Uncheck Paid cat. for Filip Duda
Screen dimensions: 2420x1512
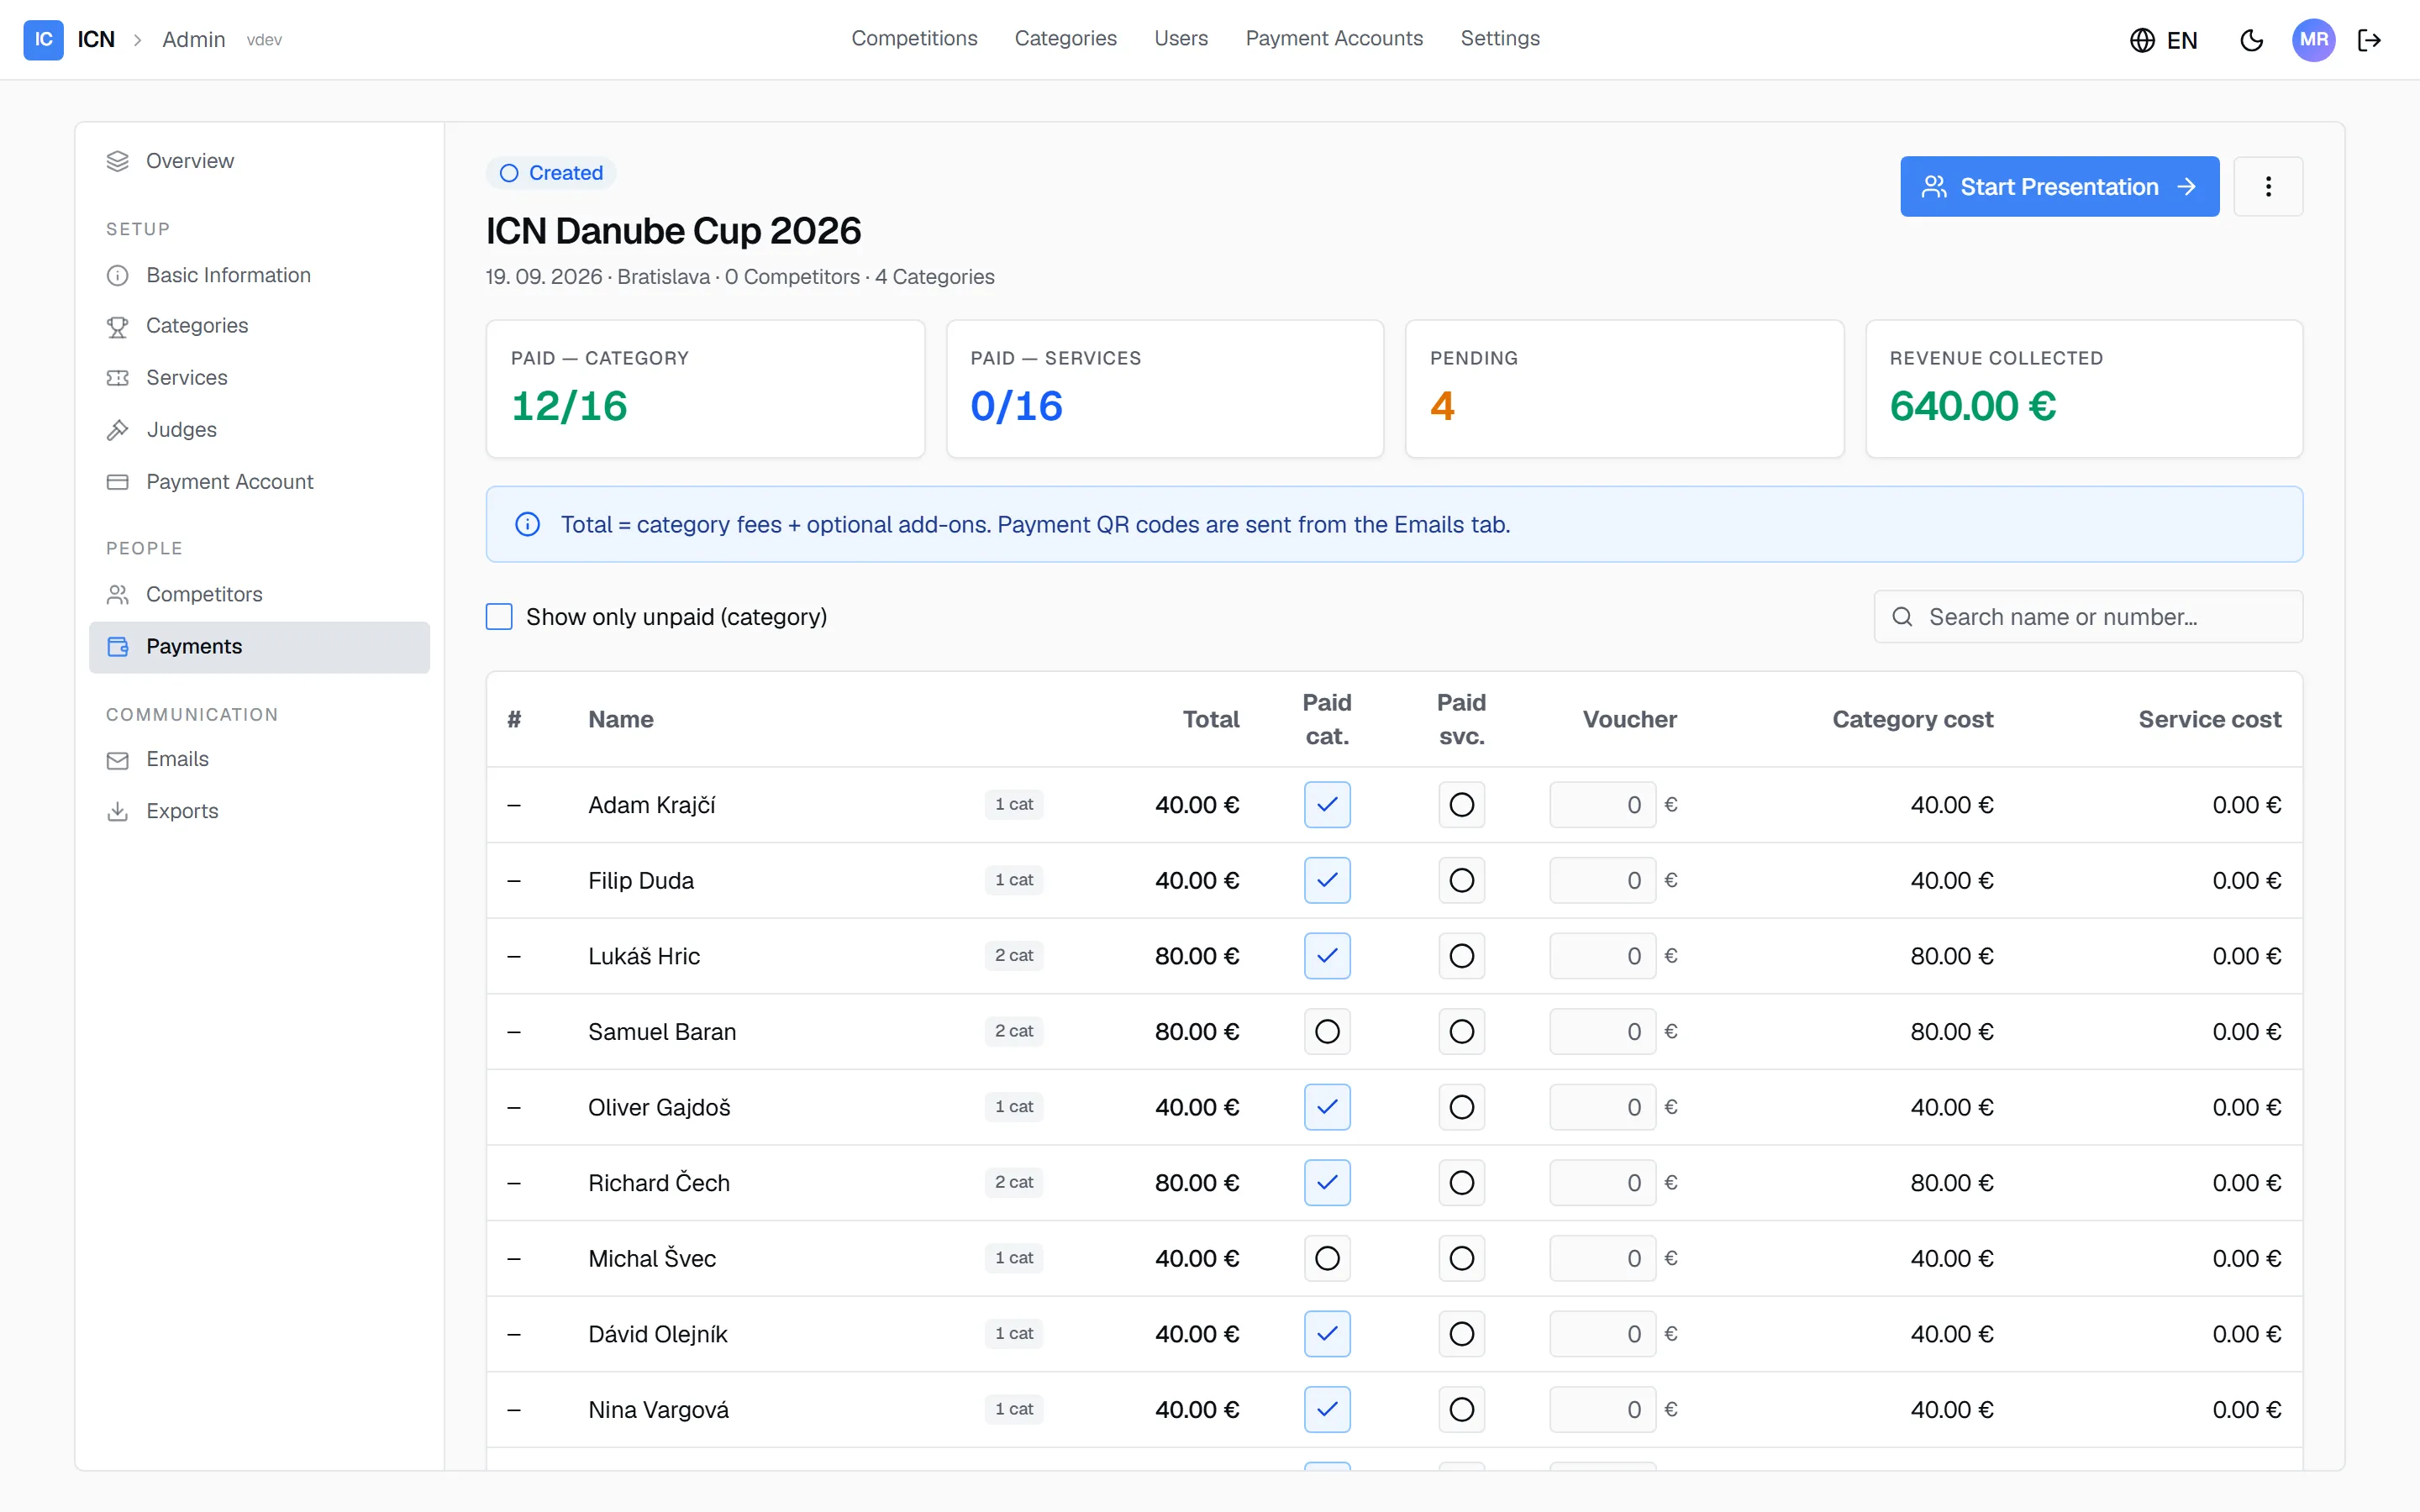[x=1327, y=880]
